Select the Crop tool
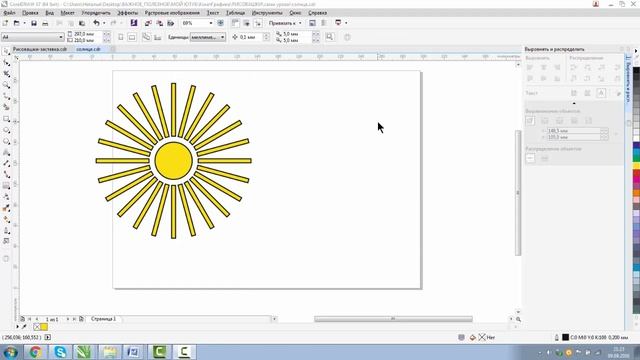The height and width of the screenshot is (360, 640). click(x=6, y=74)
